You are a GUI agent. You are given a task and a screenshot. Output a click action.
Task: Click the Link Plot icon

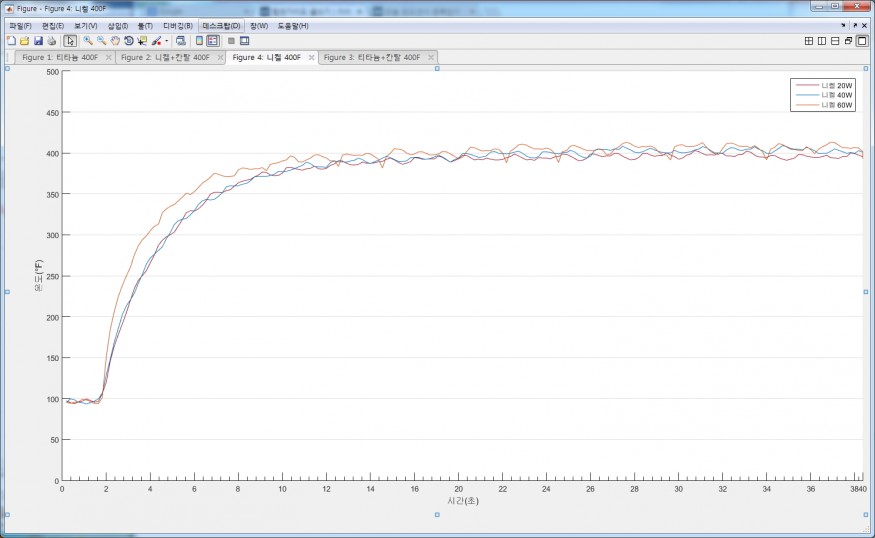click(x=180, y=41)
